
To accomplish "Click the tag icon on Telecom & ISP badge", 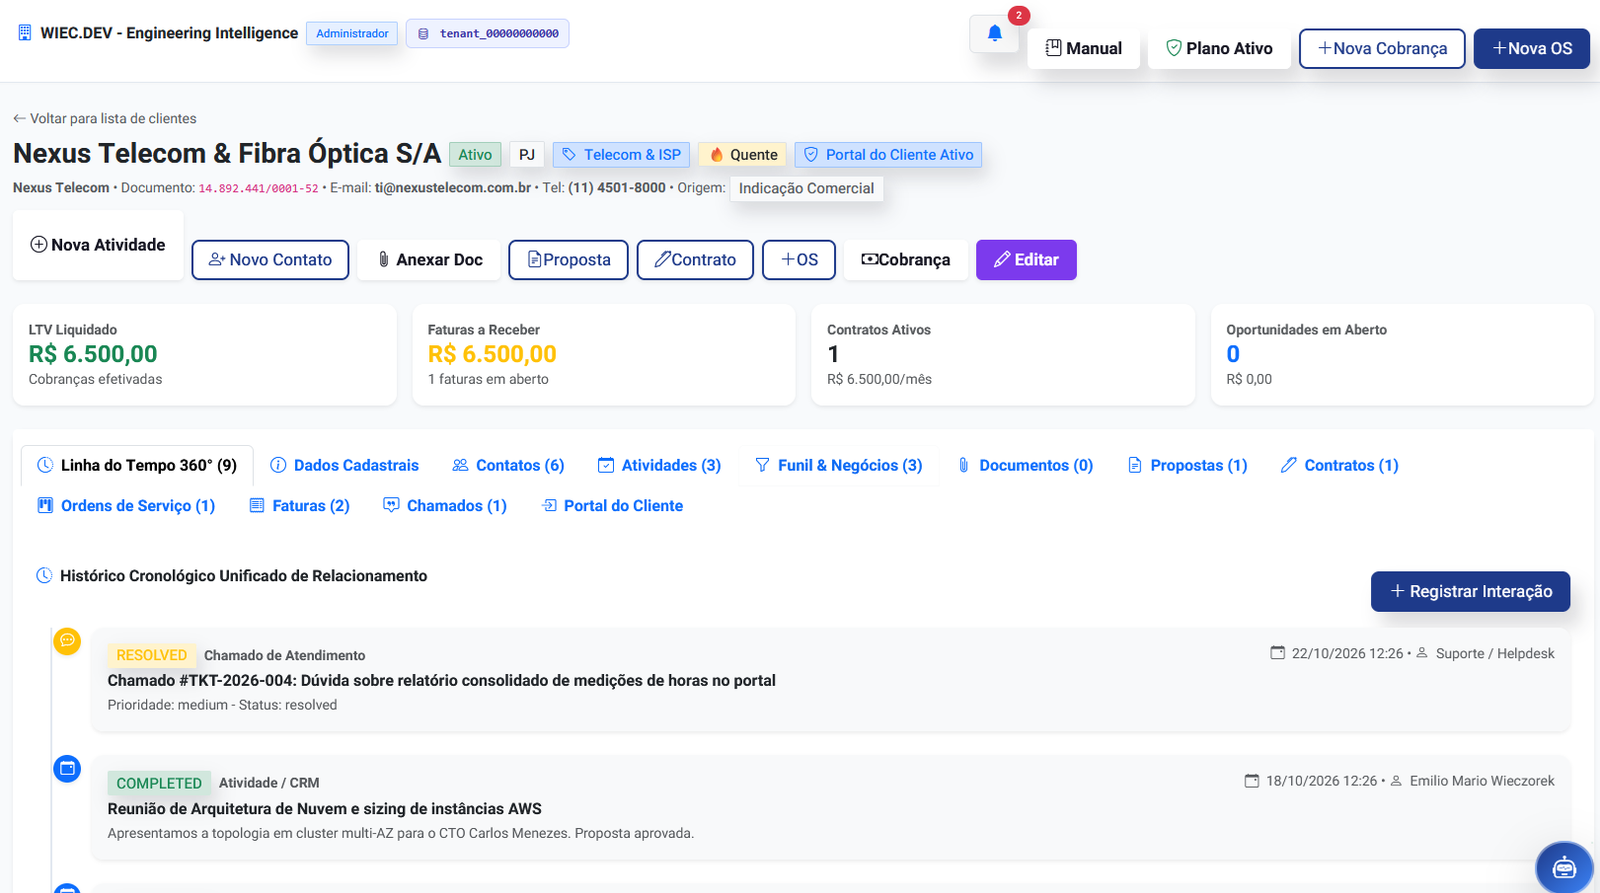I will point(569,155).
